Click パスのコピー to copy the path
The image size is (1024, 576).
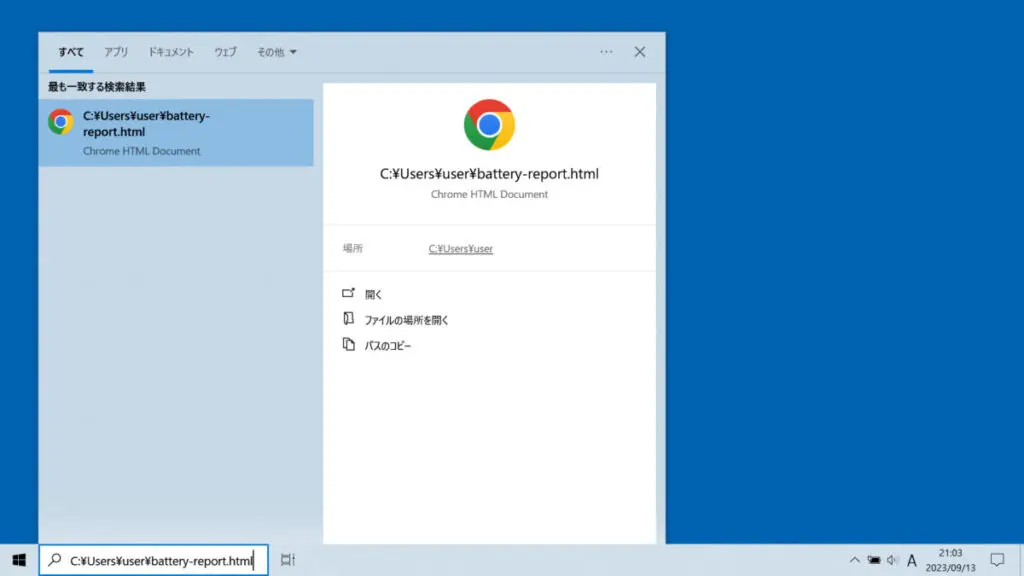click(x=387, y=345)
